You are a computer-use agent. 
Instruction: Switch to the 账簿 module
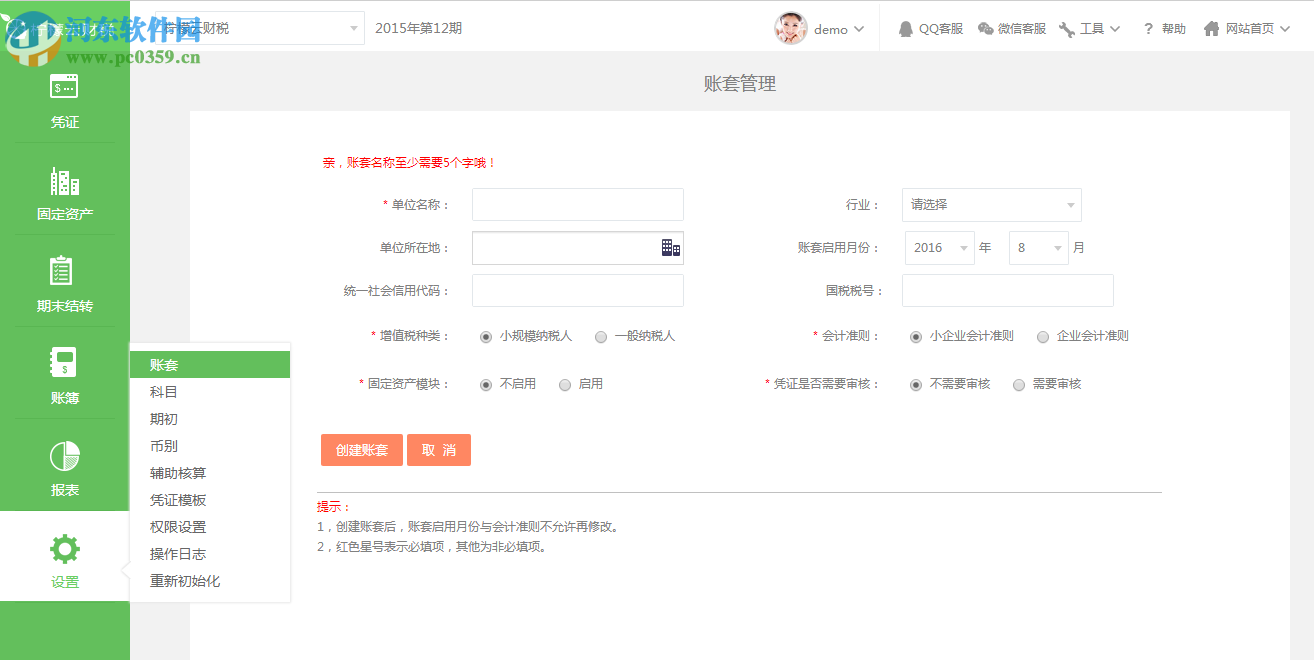click(64, 373)
